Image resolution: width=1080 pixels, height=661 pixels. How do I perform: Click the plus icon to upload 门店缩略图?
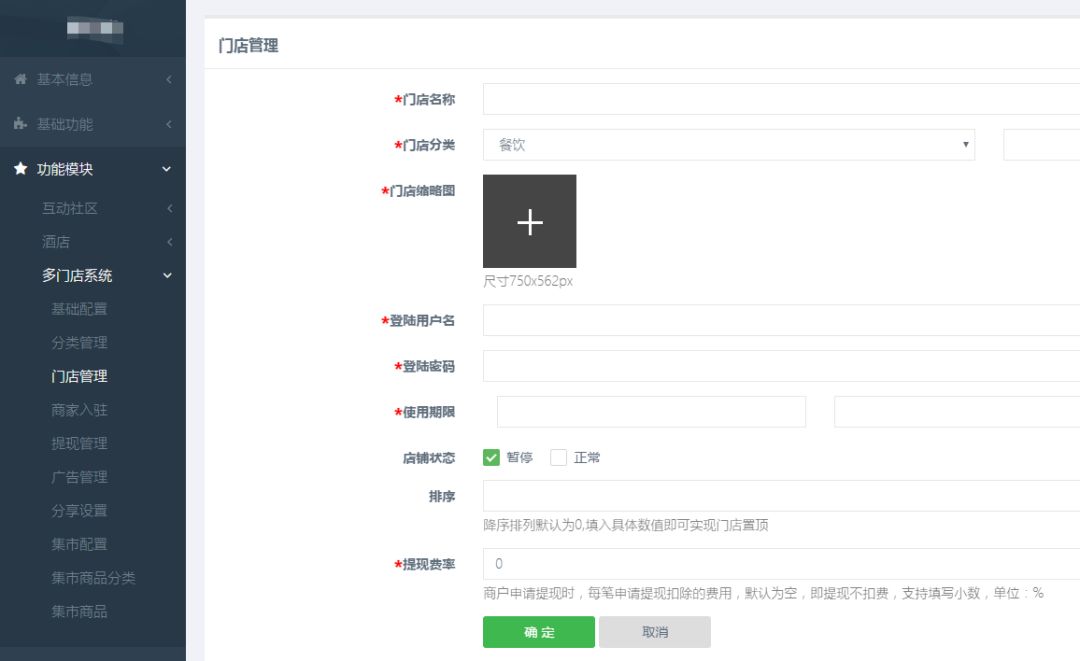530,221
